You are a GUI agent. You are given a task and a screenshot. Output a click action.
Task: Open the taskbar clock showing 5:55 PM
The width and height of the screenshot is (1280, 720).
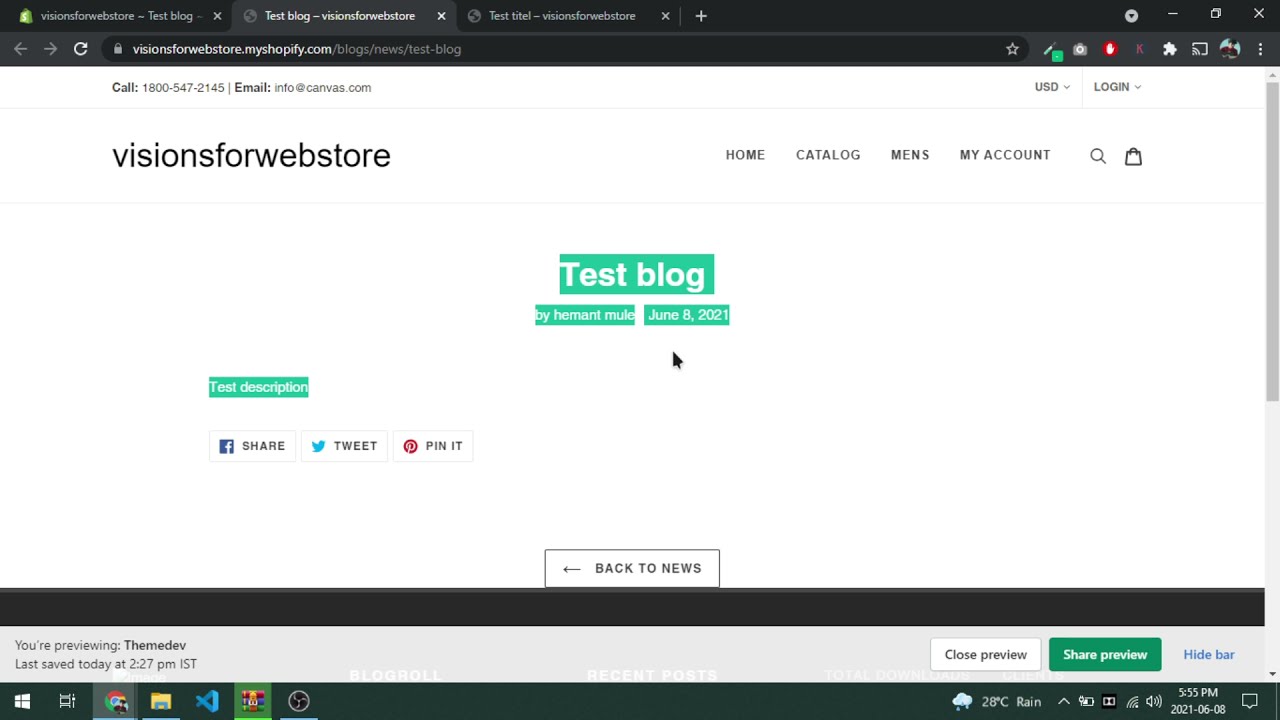[1198, 701]
